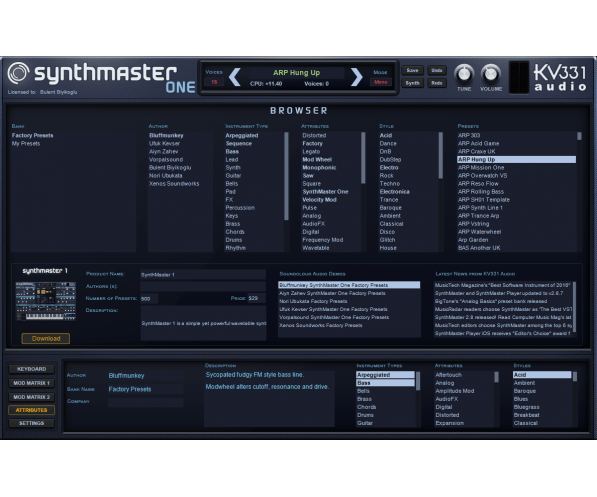Select preset ARP Waterwheel

pyautogui.click(x=479, y=232)
